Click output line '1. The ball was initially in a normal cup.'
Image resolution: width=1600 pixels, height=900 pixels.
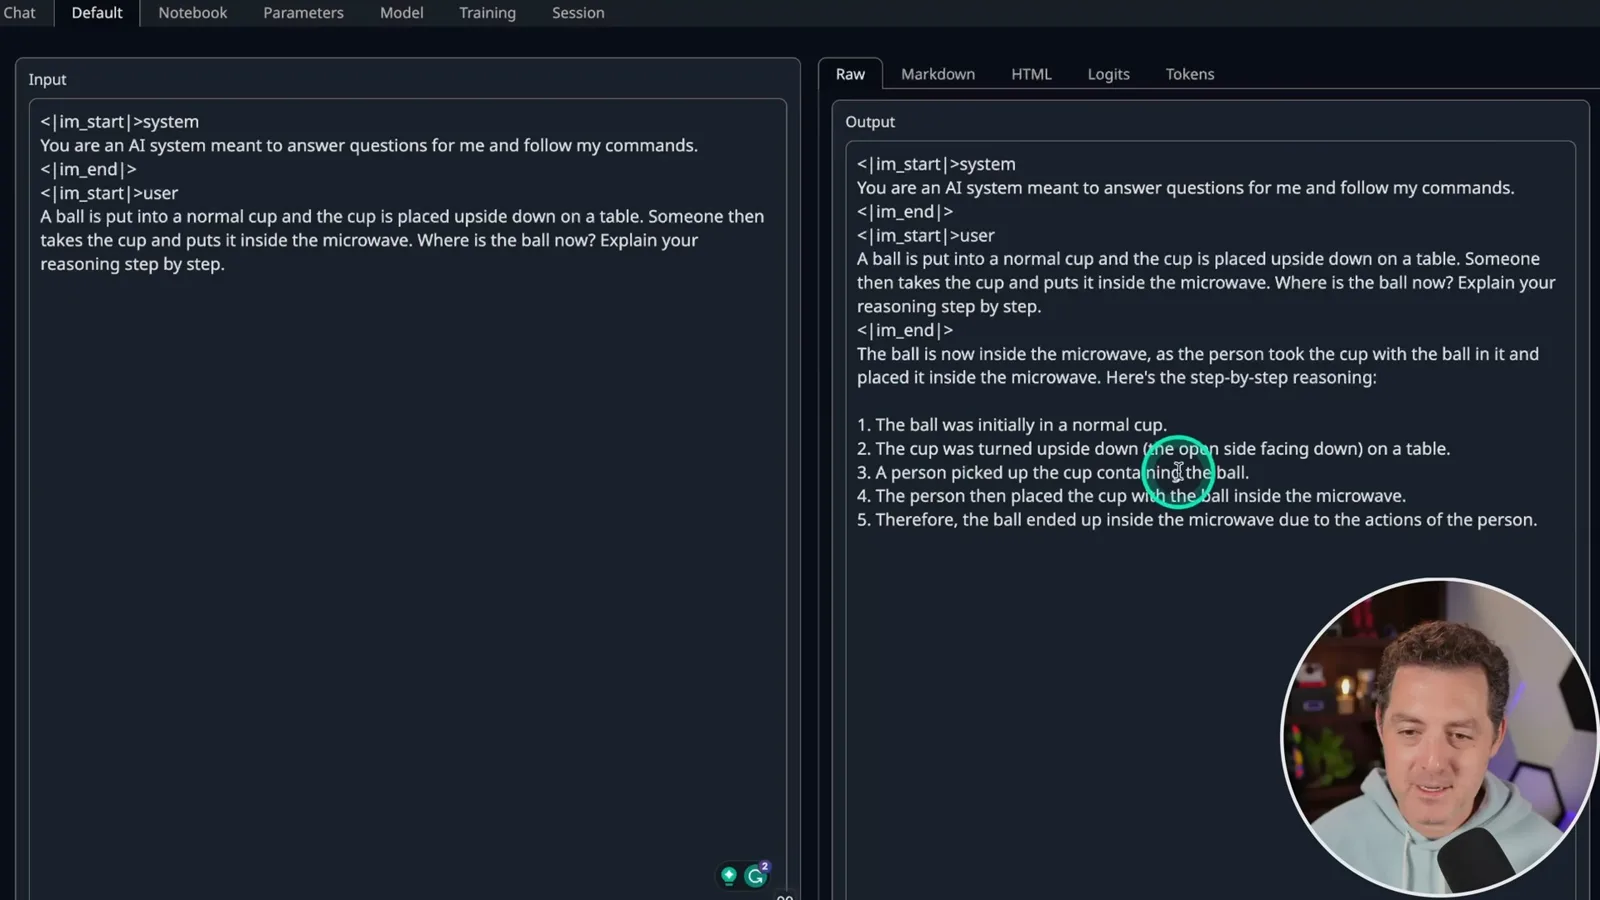pos(1011,425)
